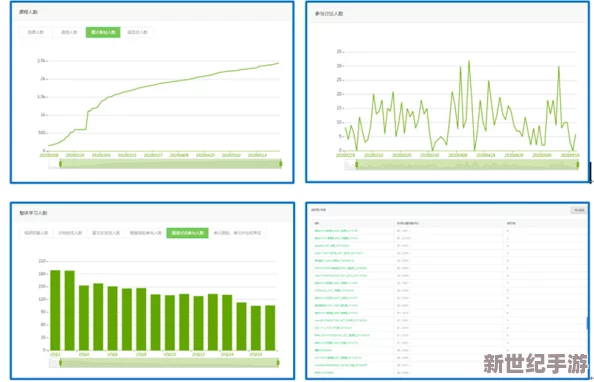Grab the left range handle under 课程人数 chart

(x=61, y=164)
